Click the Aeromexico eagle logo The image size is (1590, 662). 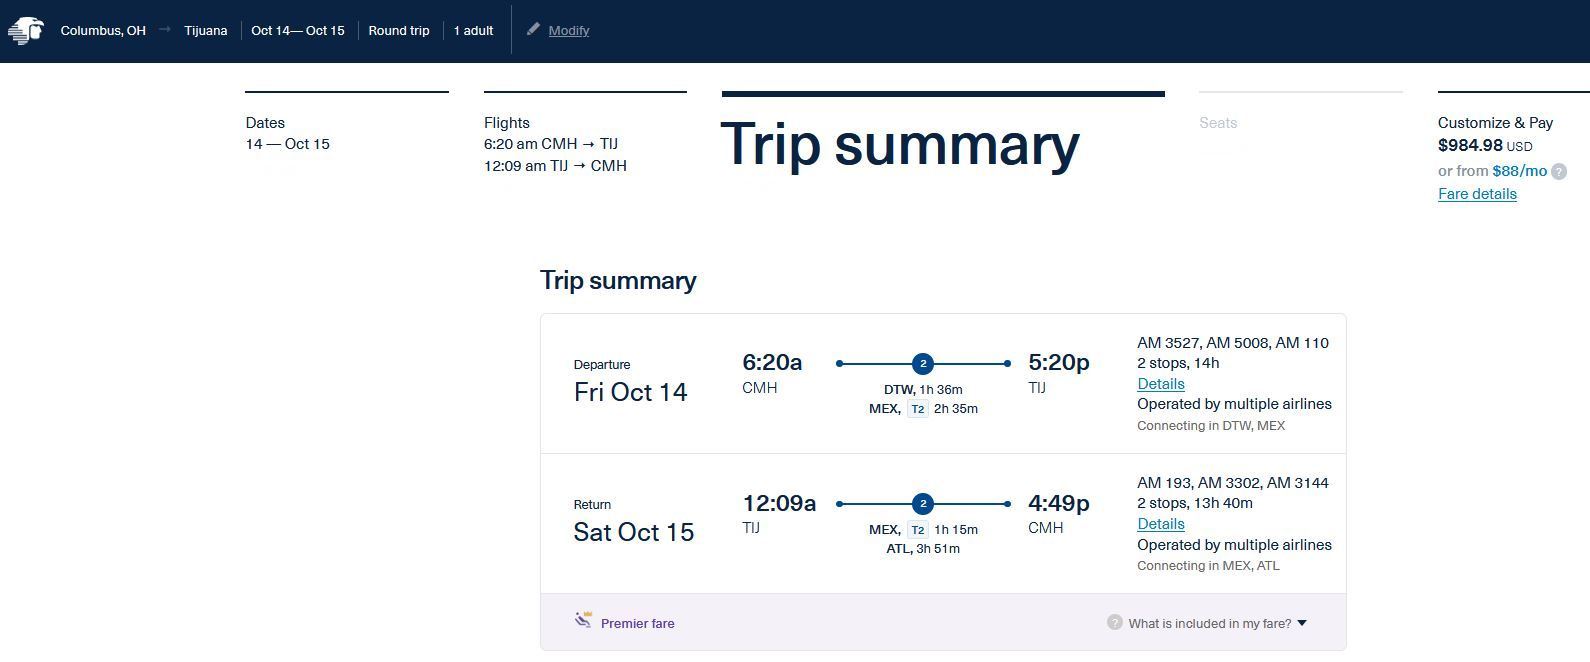pyautogui.click(x=26, y=30)
